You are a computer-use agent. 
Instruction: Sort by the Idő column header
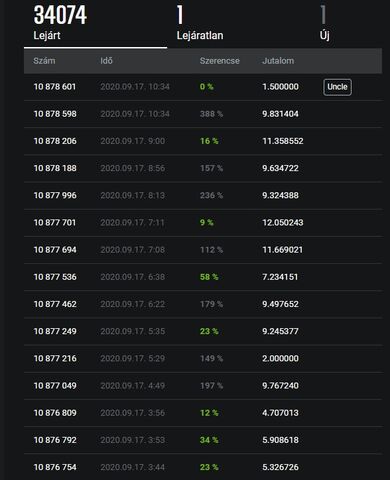point(106,61)
